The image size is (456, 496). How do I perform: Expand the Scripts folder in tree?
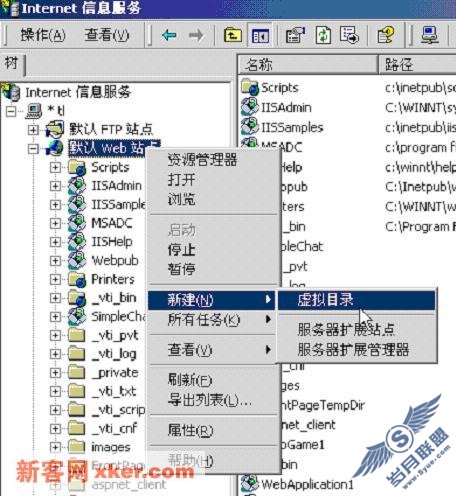tap(55, 167)
